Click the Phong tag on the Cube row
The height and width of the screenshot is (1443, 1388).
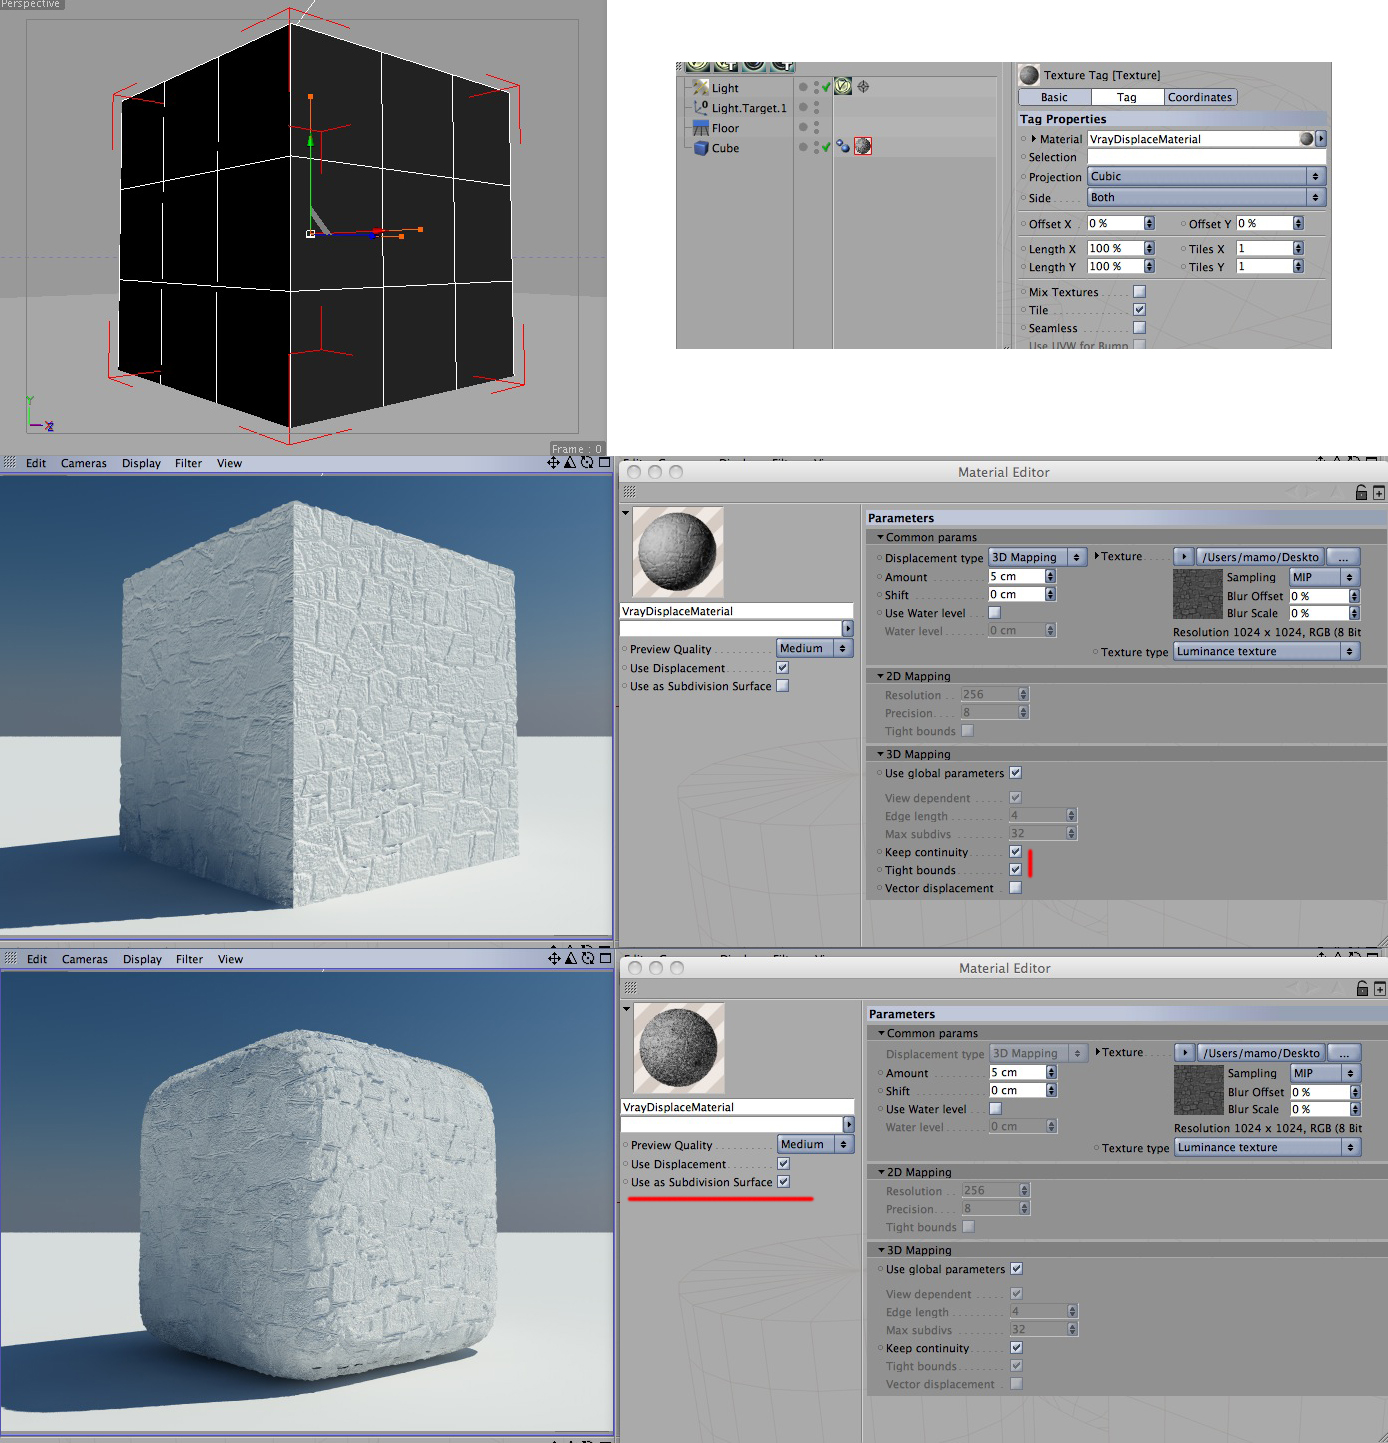pos(843,146)
